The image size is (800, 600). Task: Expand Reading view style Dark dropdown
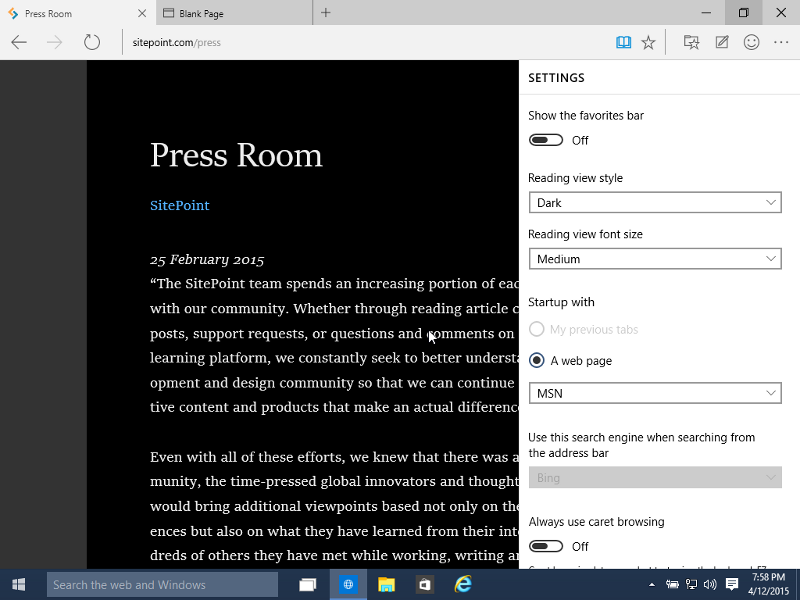(x=654, y=202)
